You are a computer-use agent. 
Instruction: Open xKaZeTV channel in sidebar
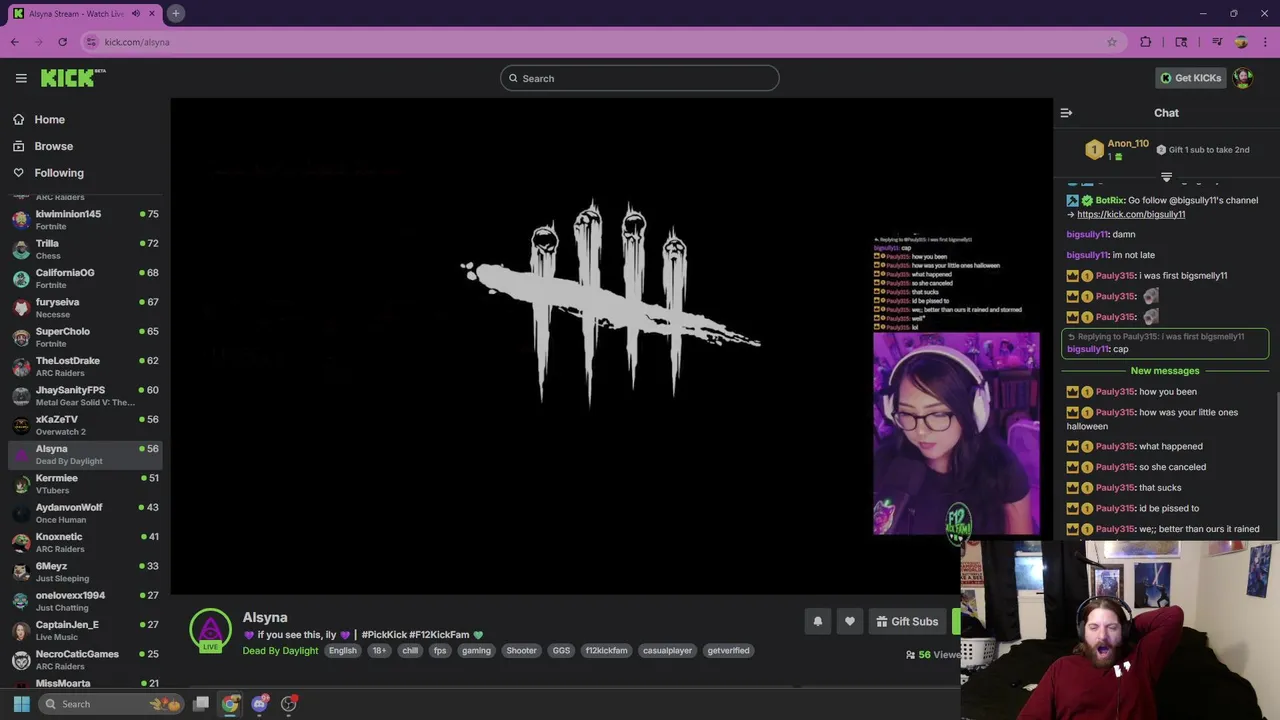(x=85, y=425)
